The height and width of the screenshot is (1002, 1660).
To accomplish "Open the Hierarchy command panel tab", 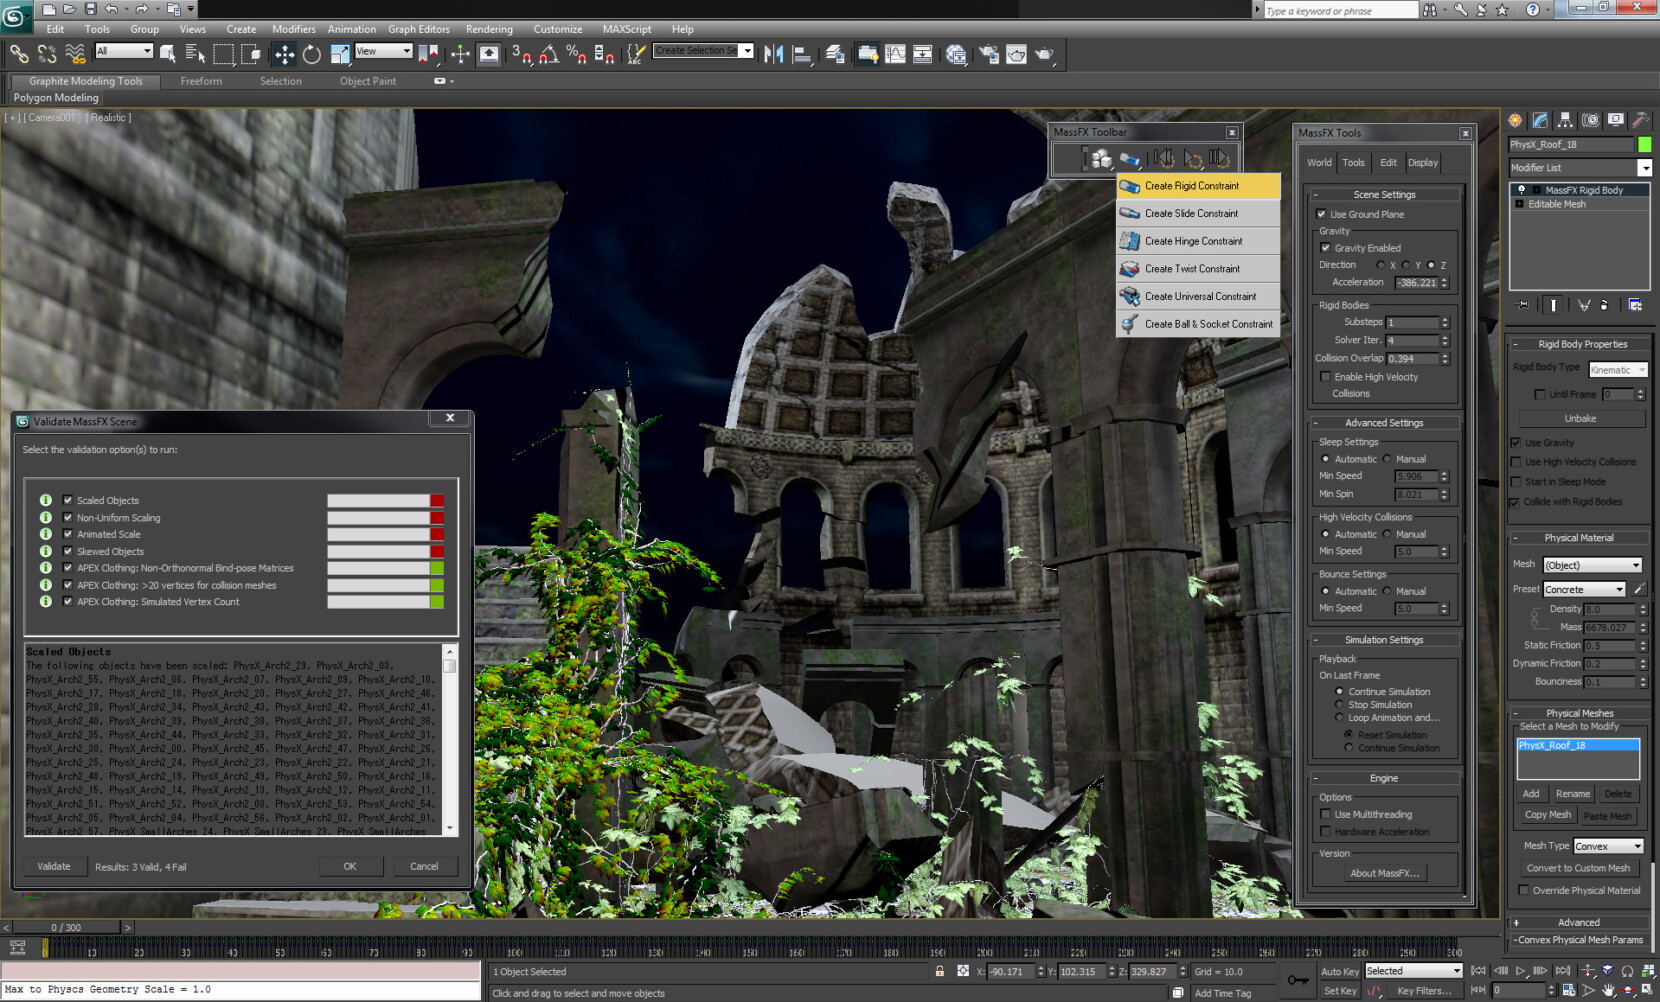I will pos(1565,120).
